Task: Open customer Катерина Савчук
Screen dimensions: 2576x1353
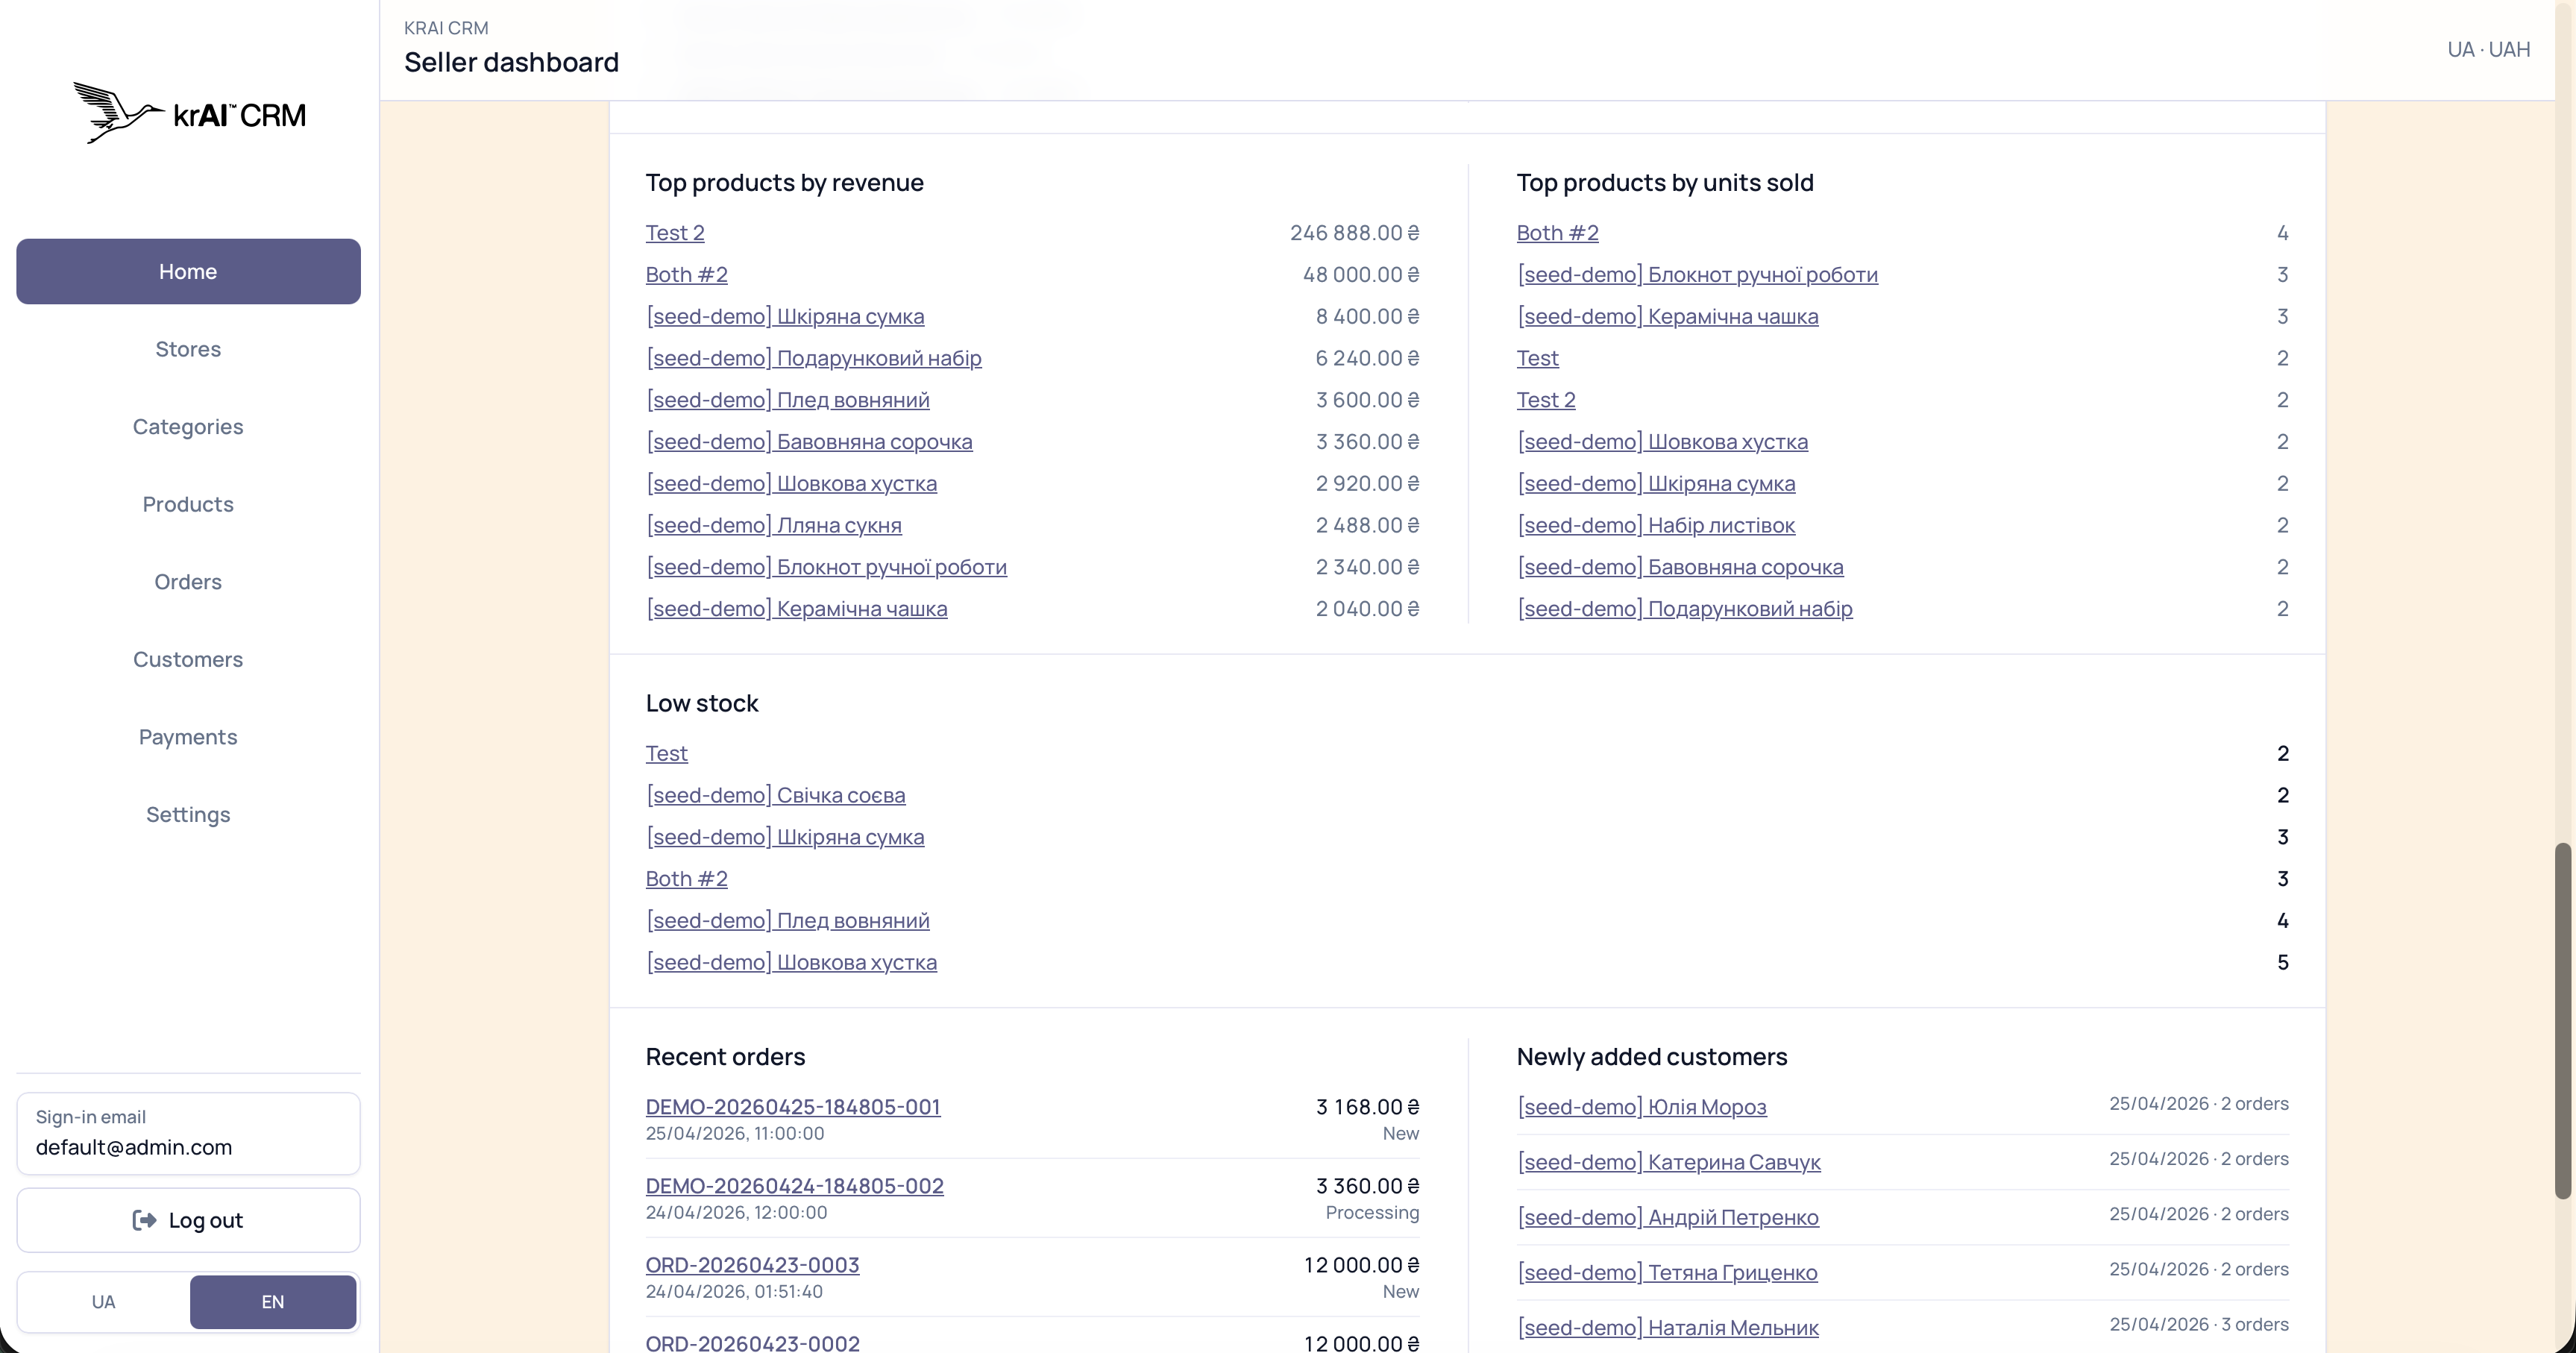Action: click(x=1668, y=1162)
